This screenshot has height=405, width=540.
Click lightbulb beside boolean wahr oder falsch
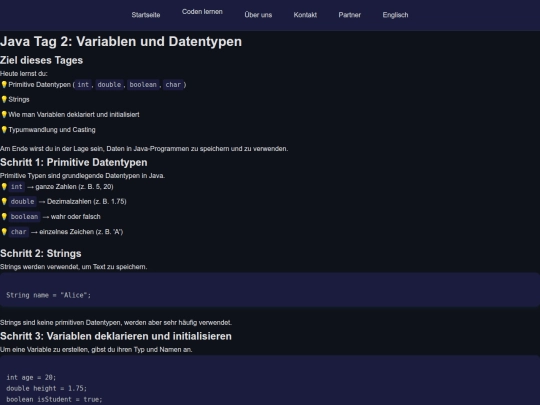pyautogui.click(x=4, y=216)
